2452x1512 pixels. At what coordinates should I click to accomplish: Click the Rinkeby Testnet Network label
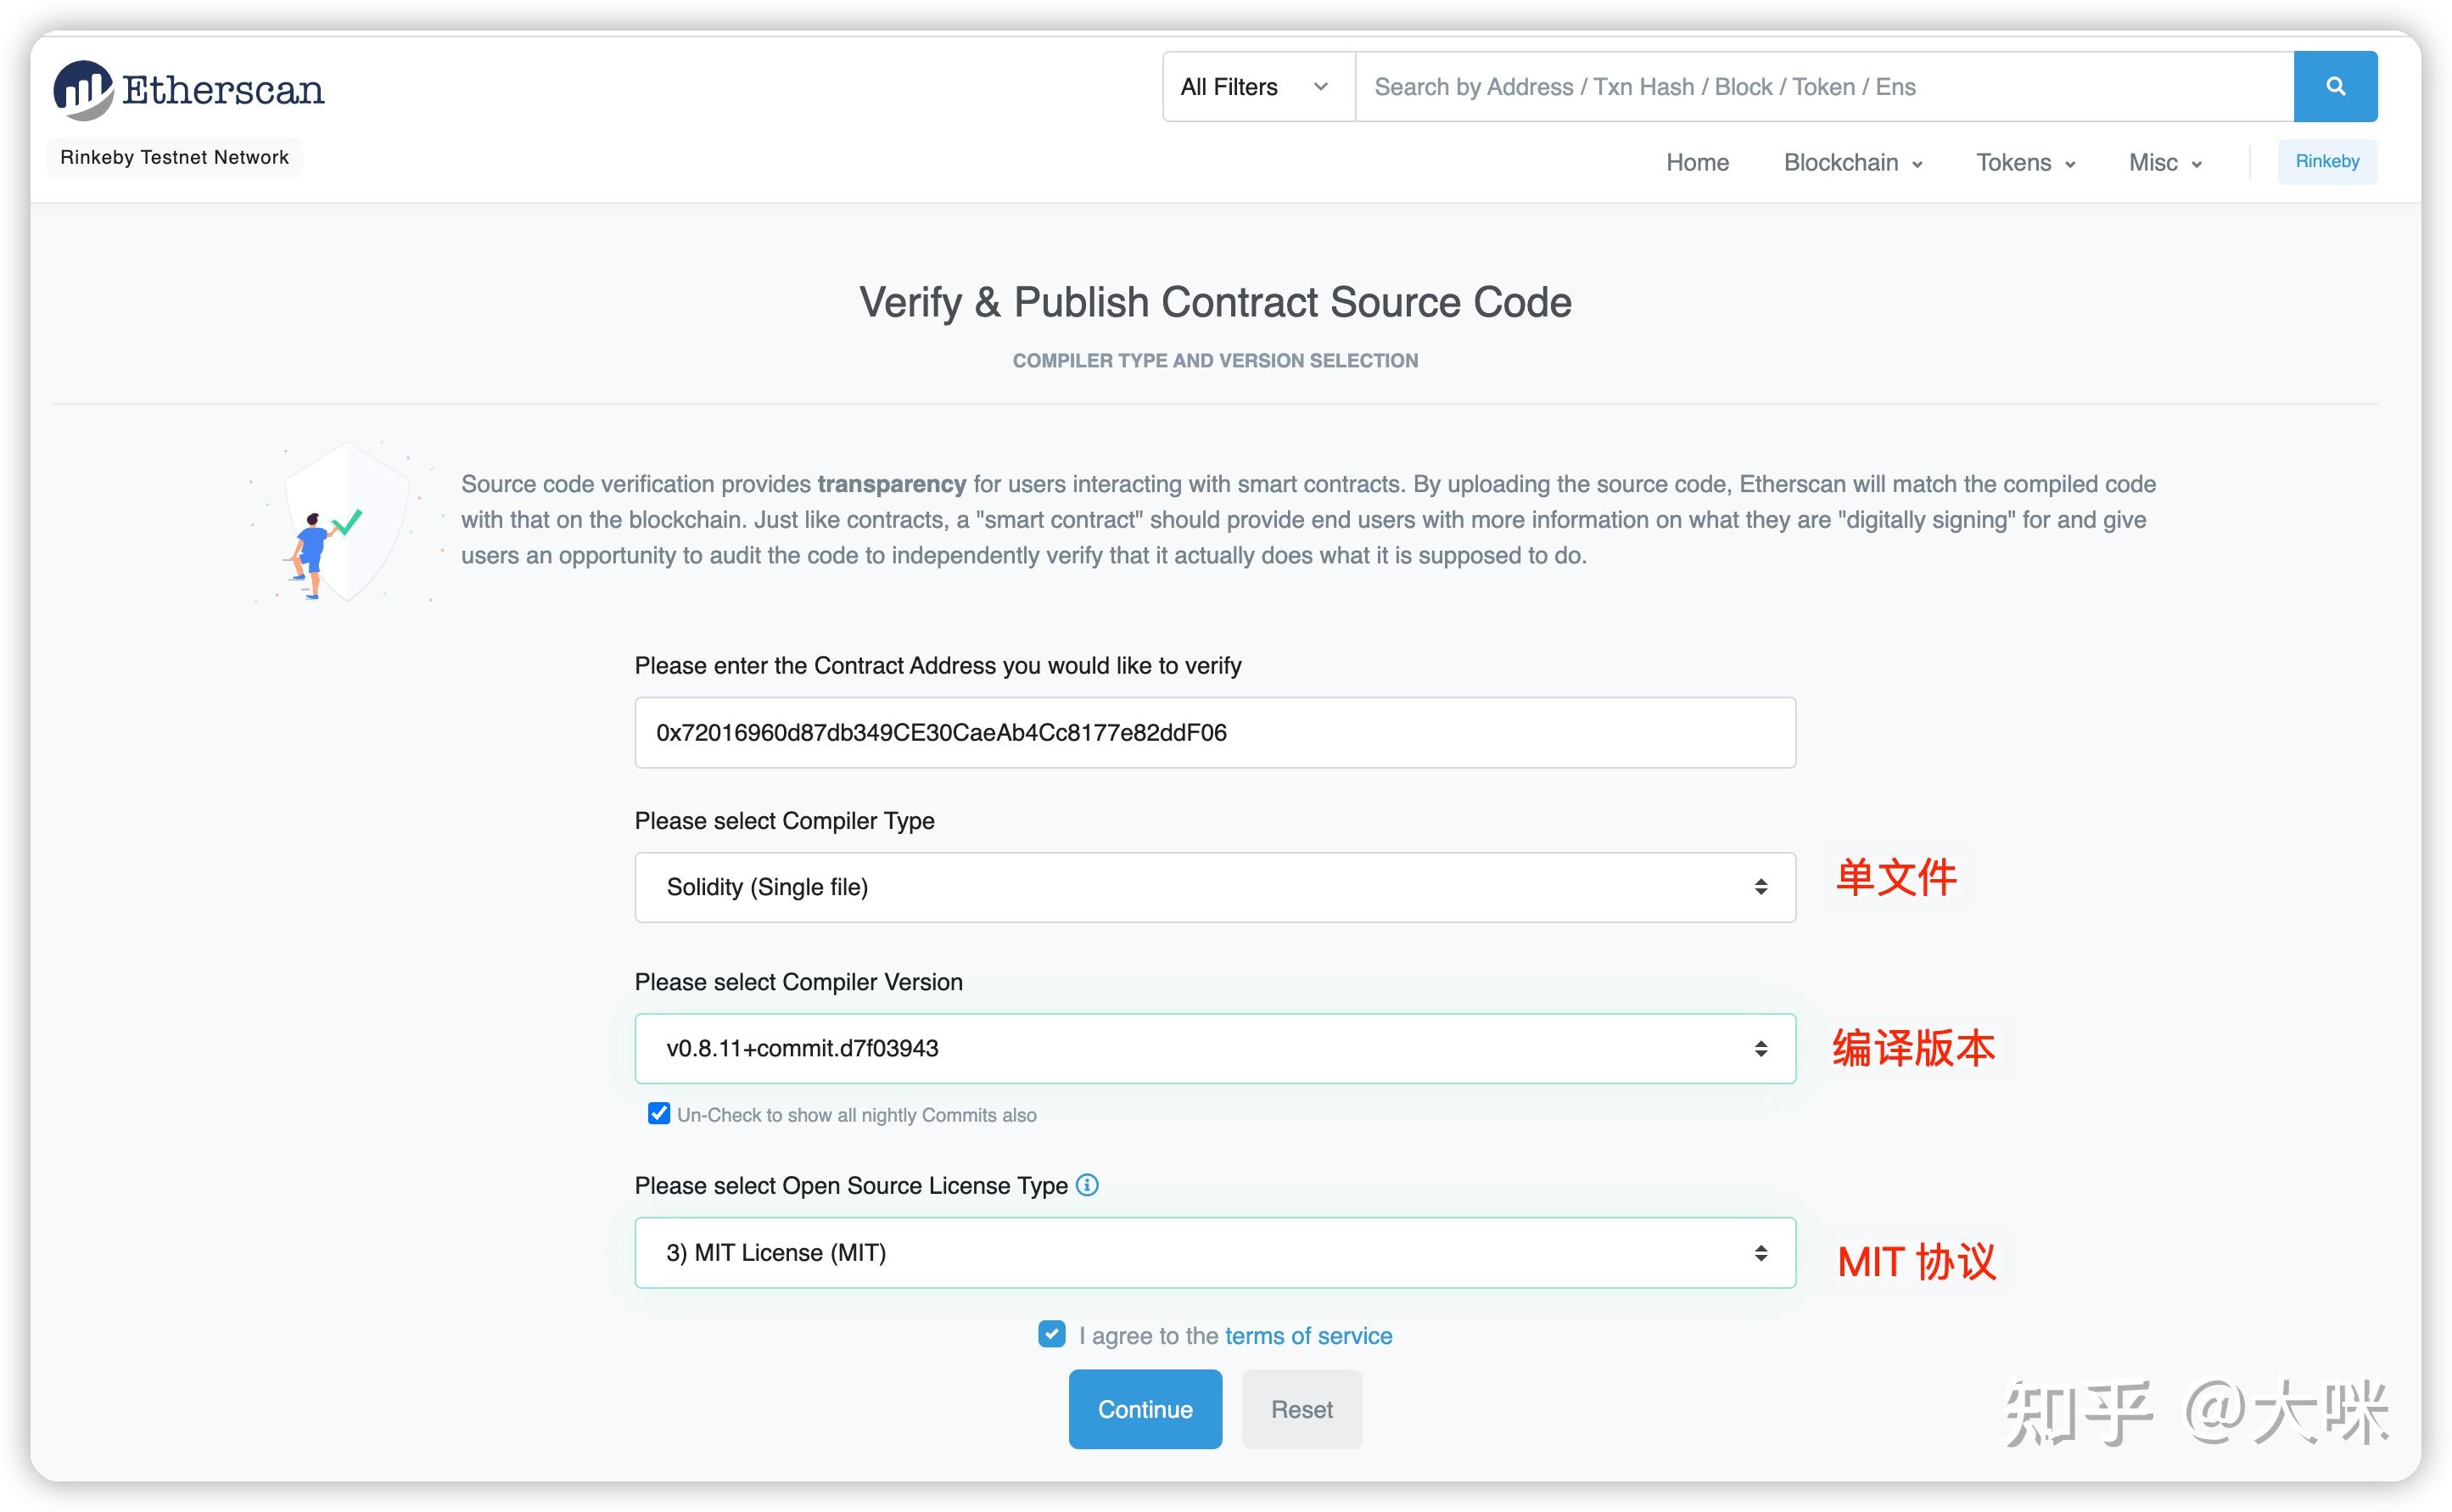pyautogui.click(x=175, y=157)
